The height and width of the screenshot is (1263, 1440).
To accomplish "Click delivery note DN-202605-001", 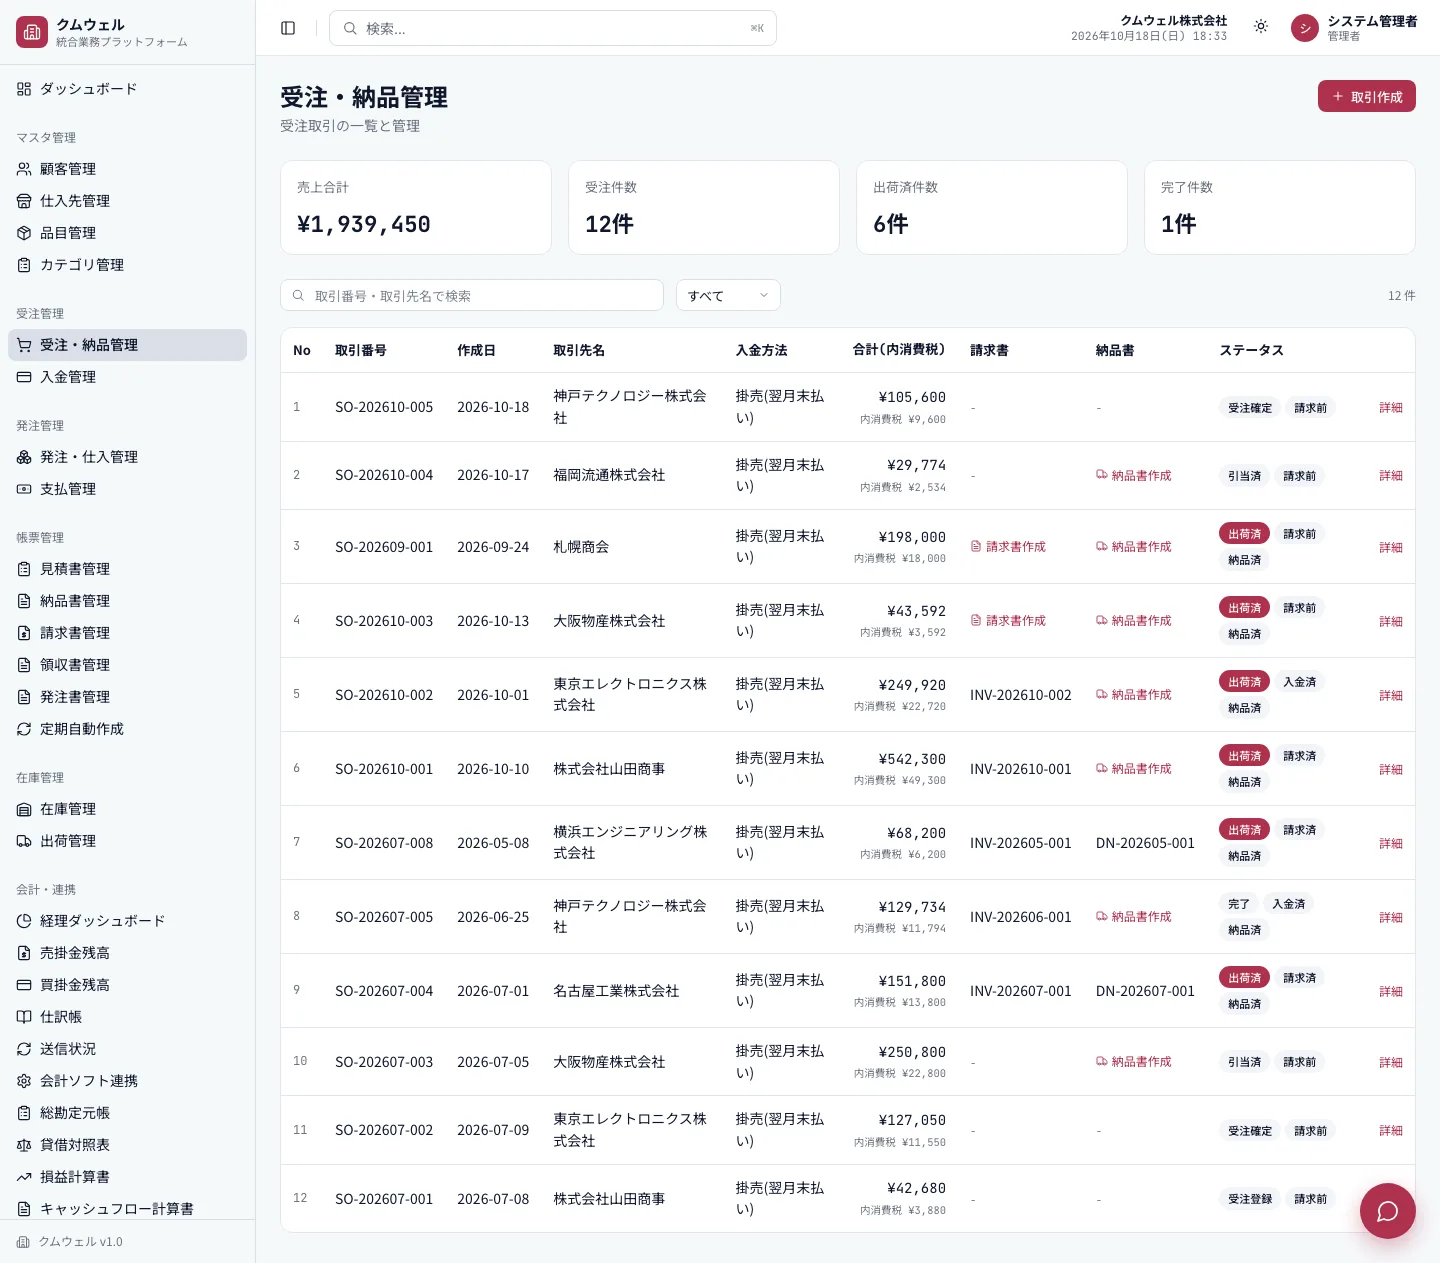I will (x=1145, y=843).
